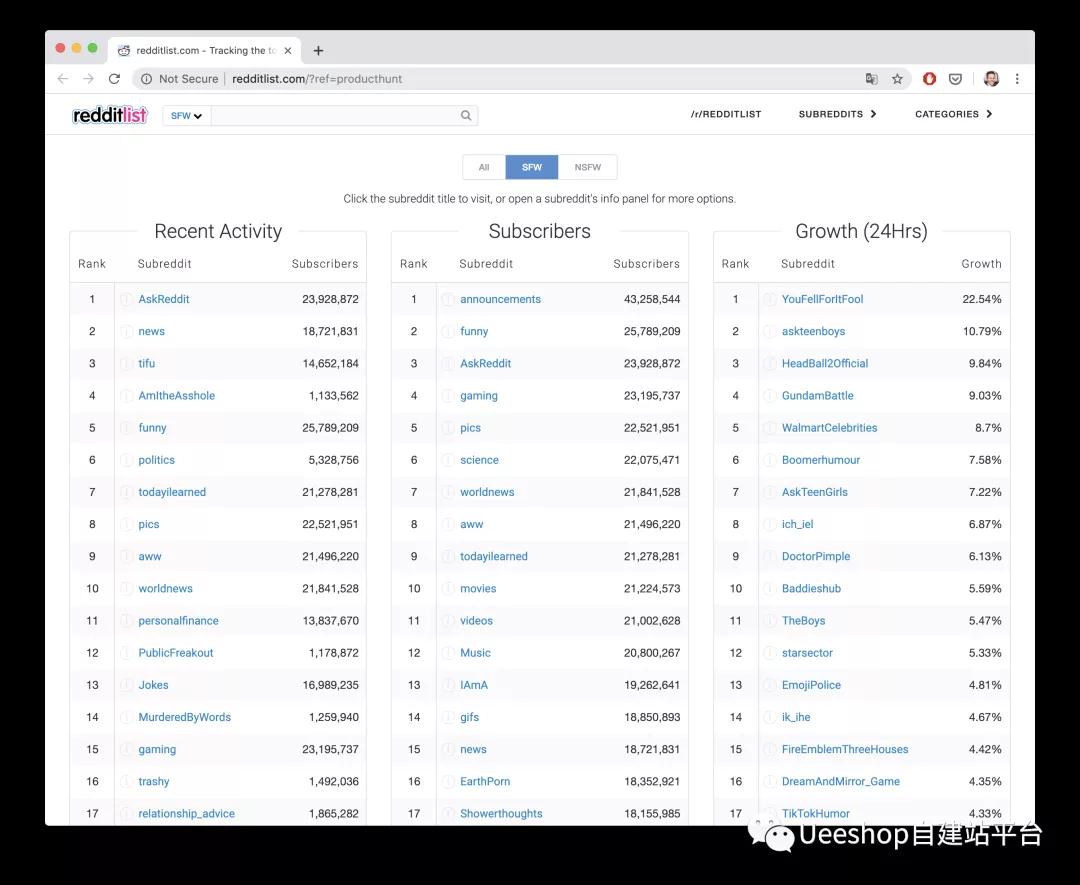This screenshot has height=885, width=1080.
Task: Open info panel icon for AmItheAsshole
Action: [126, 395]
